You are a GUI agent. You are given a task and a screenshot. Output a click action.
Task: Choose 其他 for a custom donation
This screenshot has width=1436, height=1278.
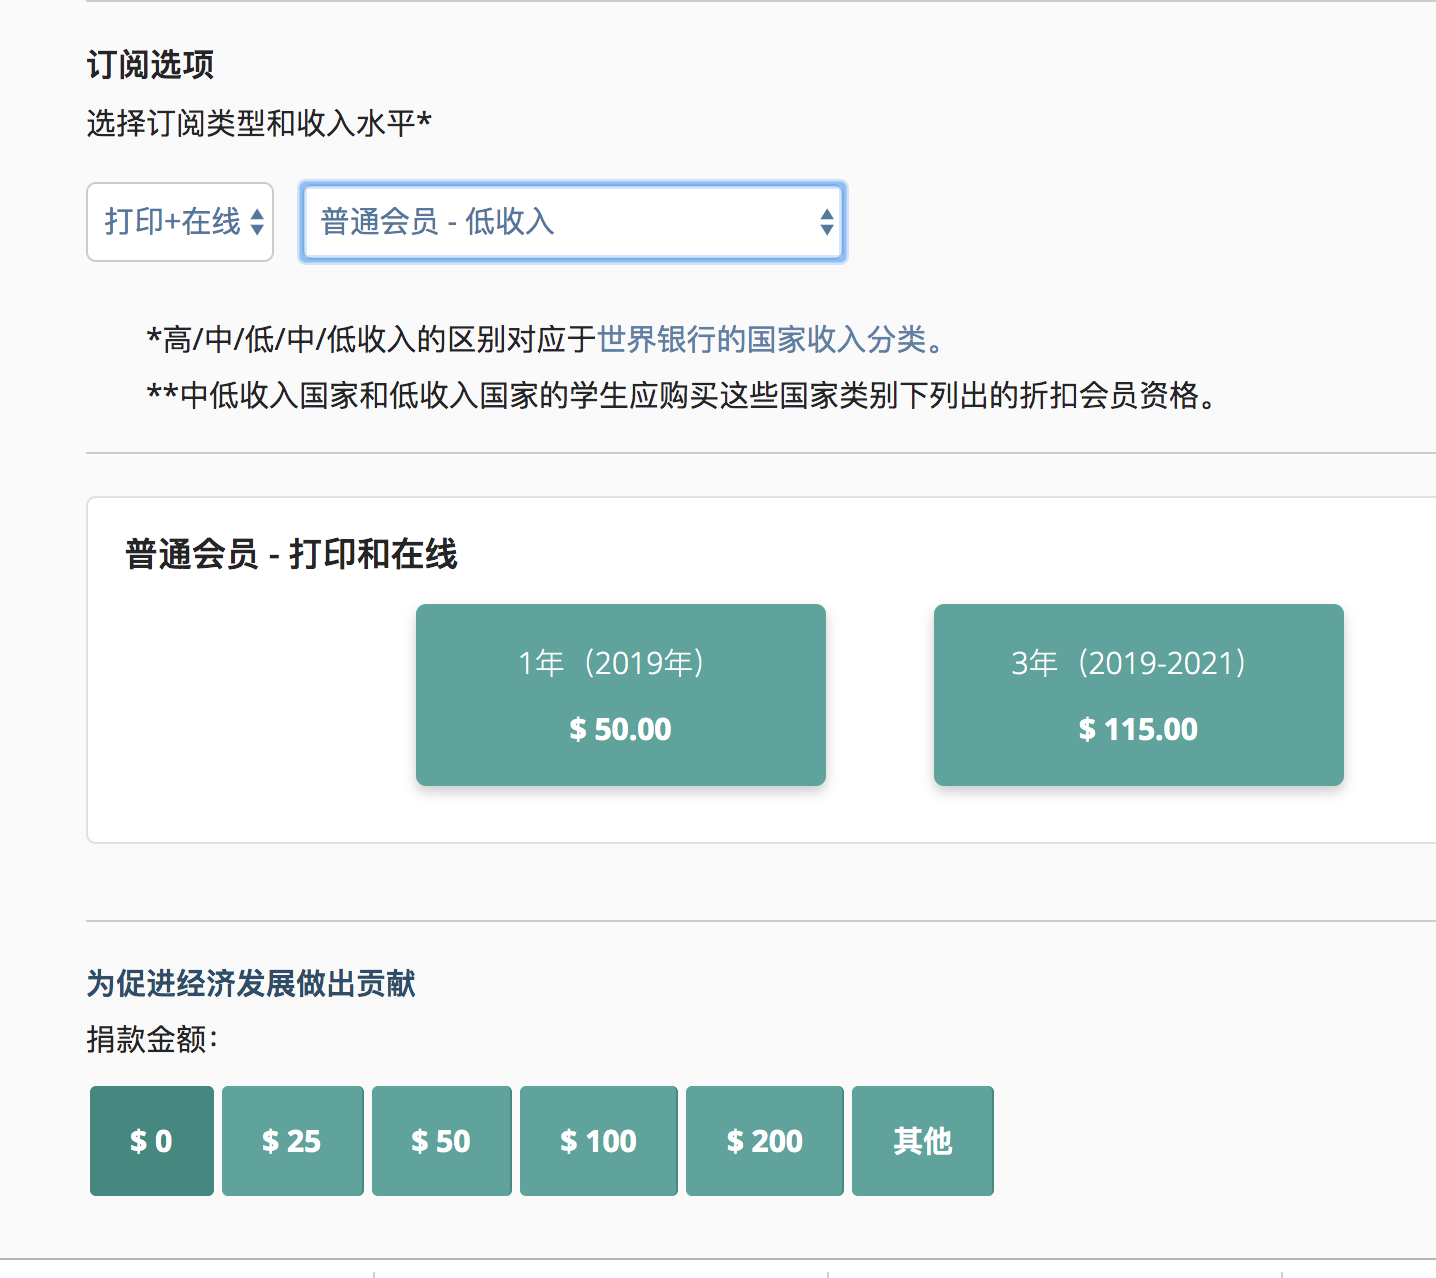point(922,1141)
